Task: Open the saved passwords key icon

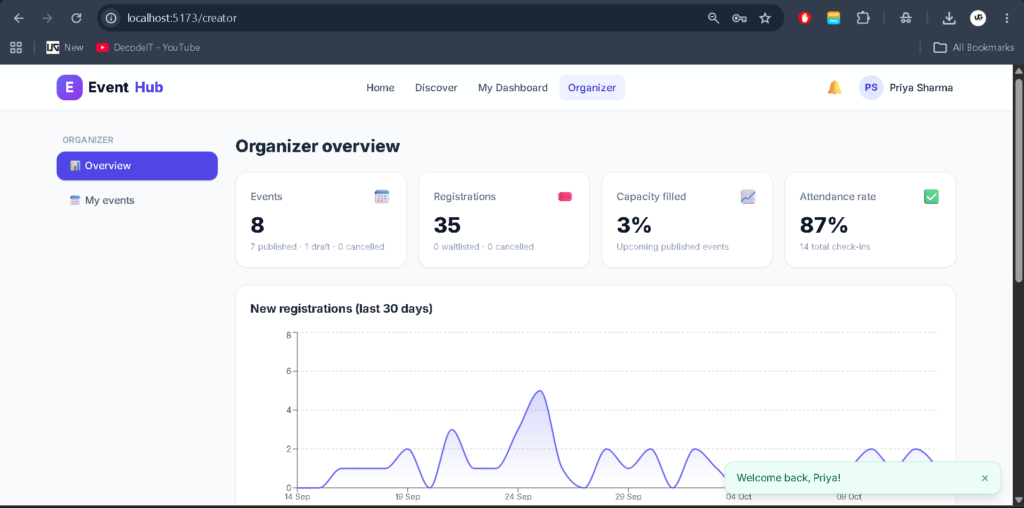Action: point(739,18)
